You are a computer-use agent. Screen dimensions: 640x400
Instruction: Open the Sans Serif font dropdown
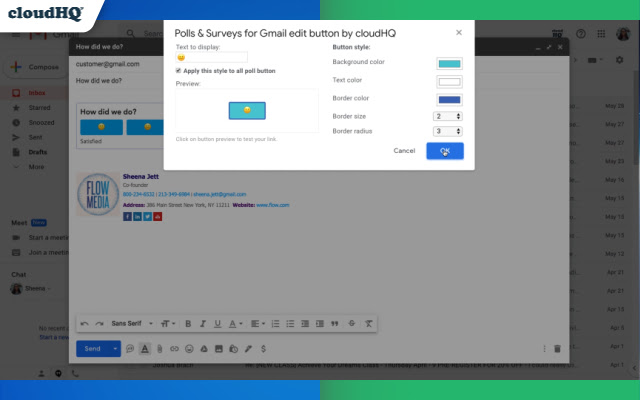[131, 324]
